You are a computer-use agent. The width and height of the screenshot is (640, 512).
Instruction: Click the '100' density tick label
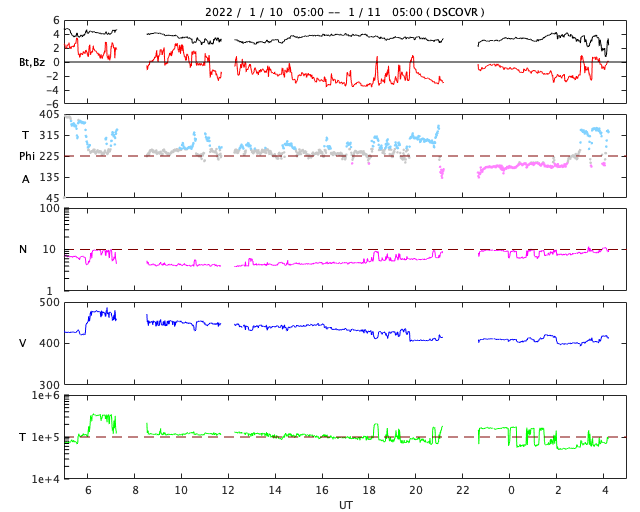click(49, 208)
